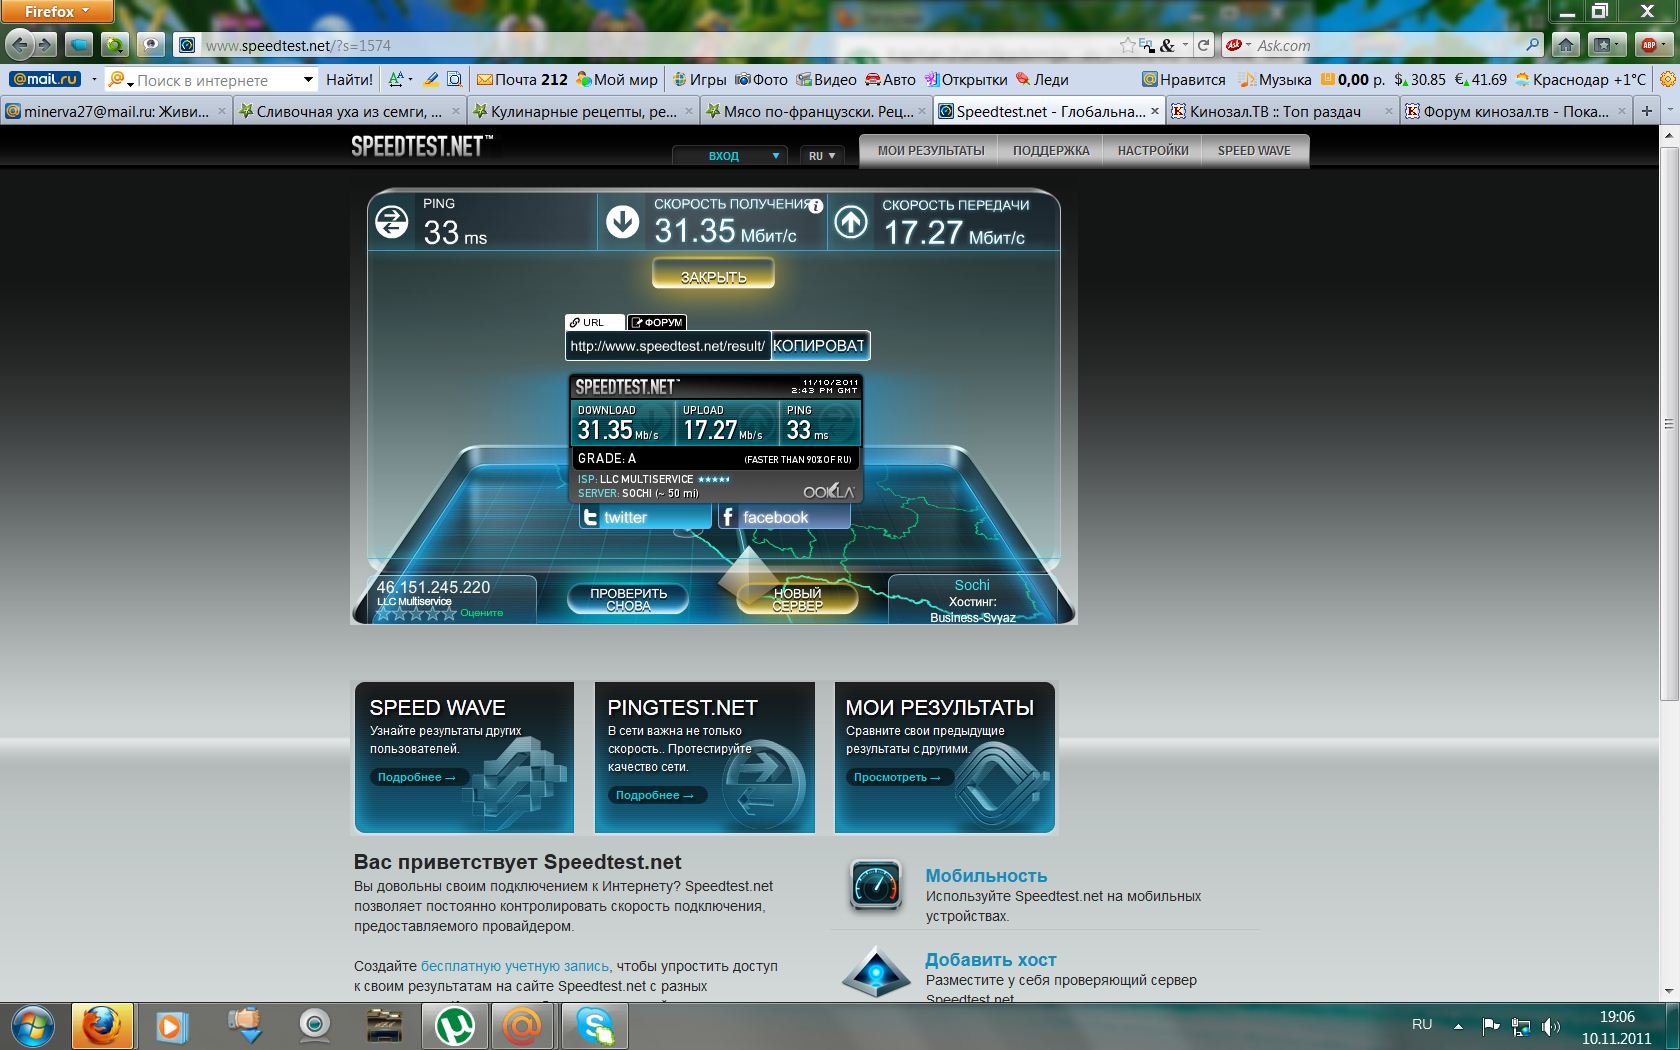The width and height of the screenshot is (1680, 1050).
Task: Click the Мобильность speedometer icon
Action: 876,885
